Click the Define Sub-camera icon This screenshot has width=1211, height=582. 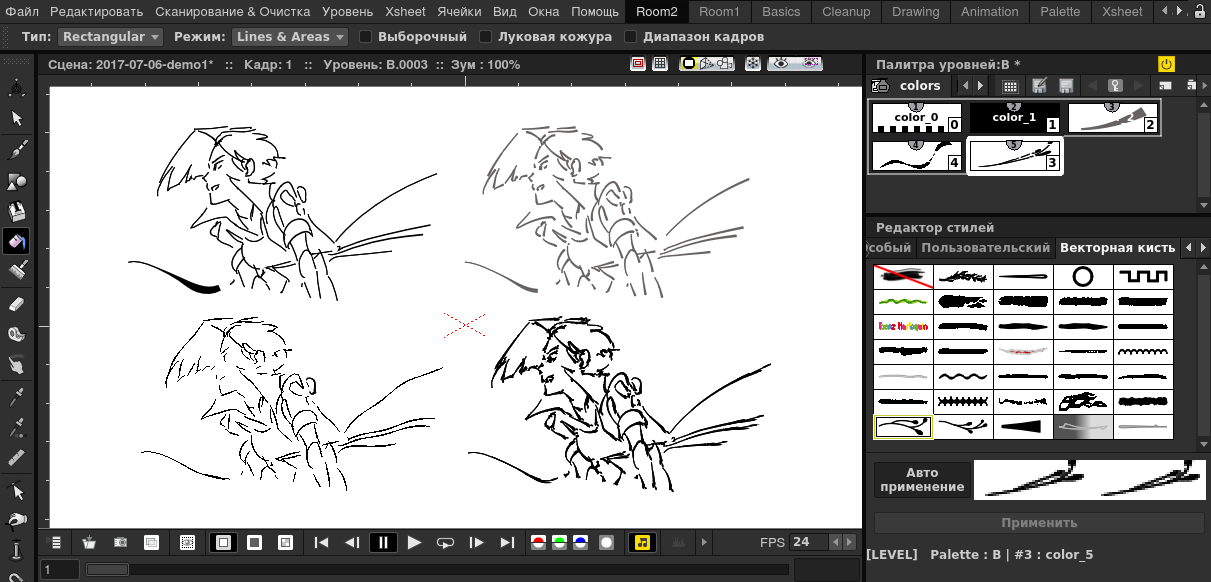187,542
